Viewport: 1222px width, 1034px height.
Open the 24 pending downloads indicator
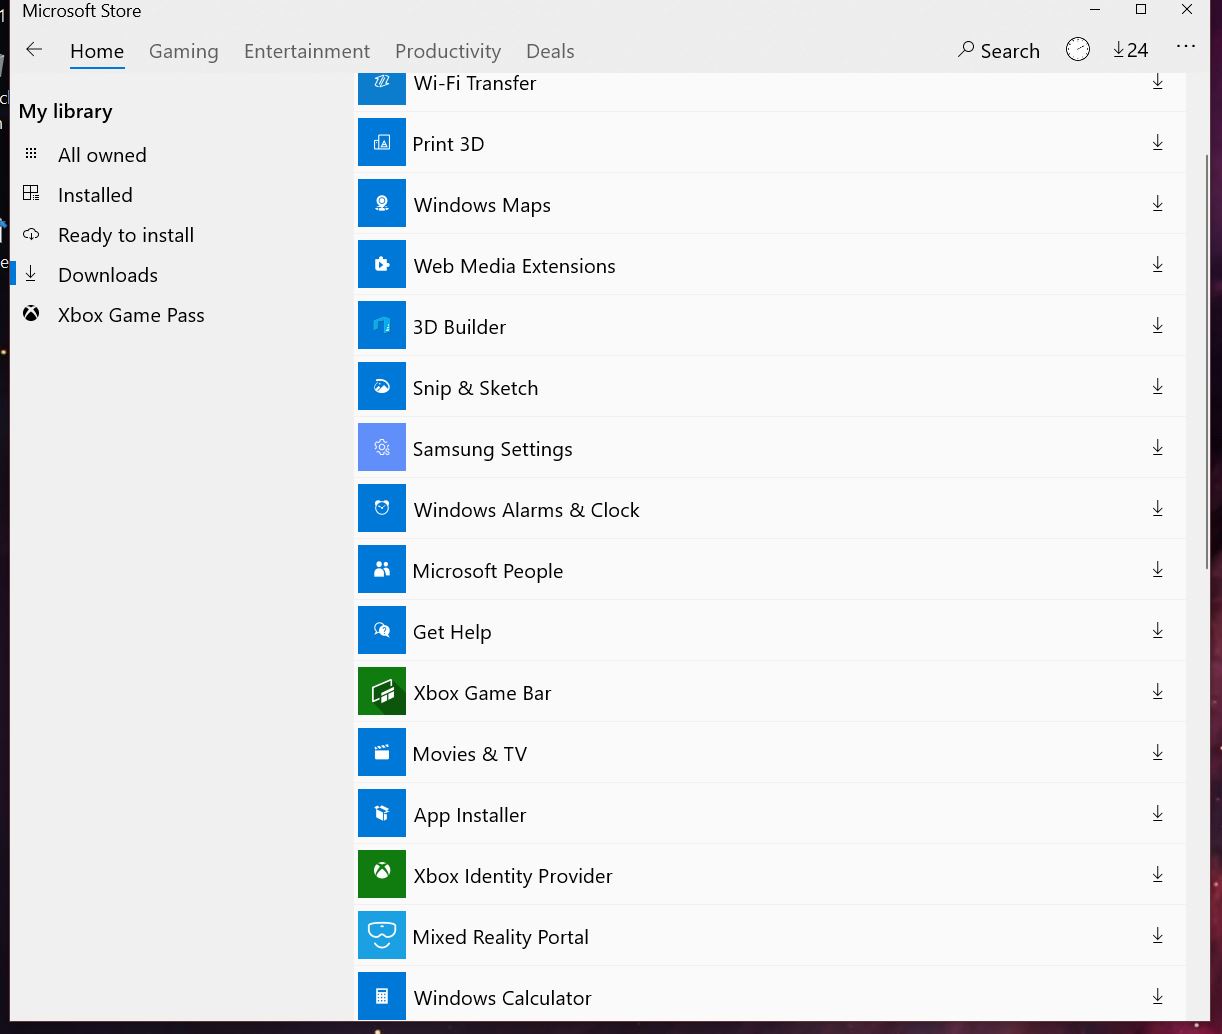click(x=1131, y=50)
